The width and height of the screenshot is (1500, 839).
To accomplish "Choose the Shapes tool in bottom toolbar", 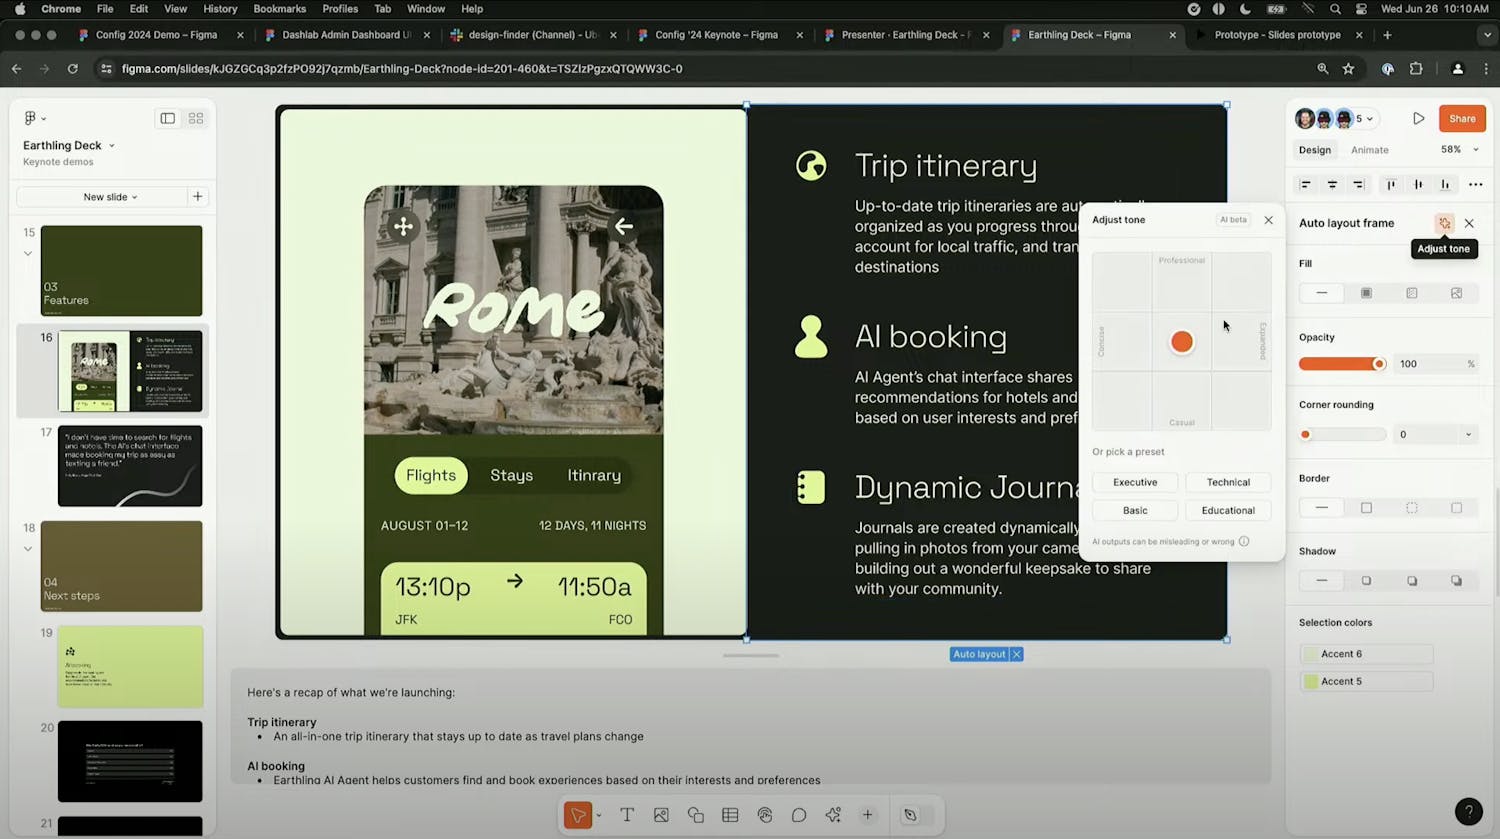I will click(696, 815).
